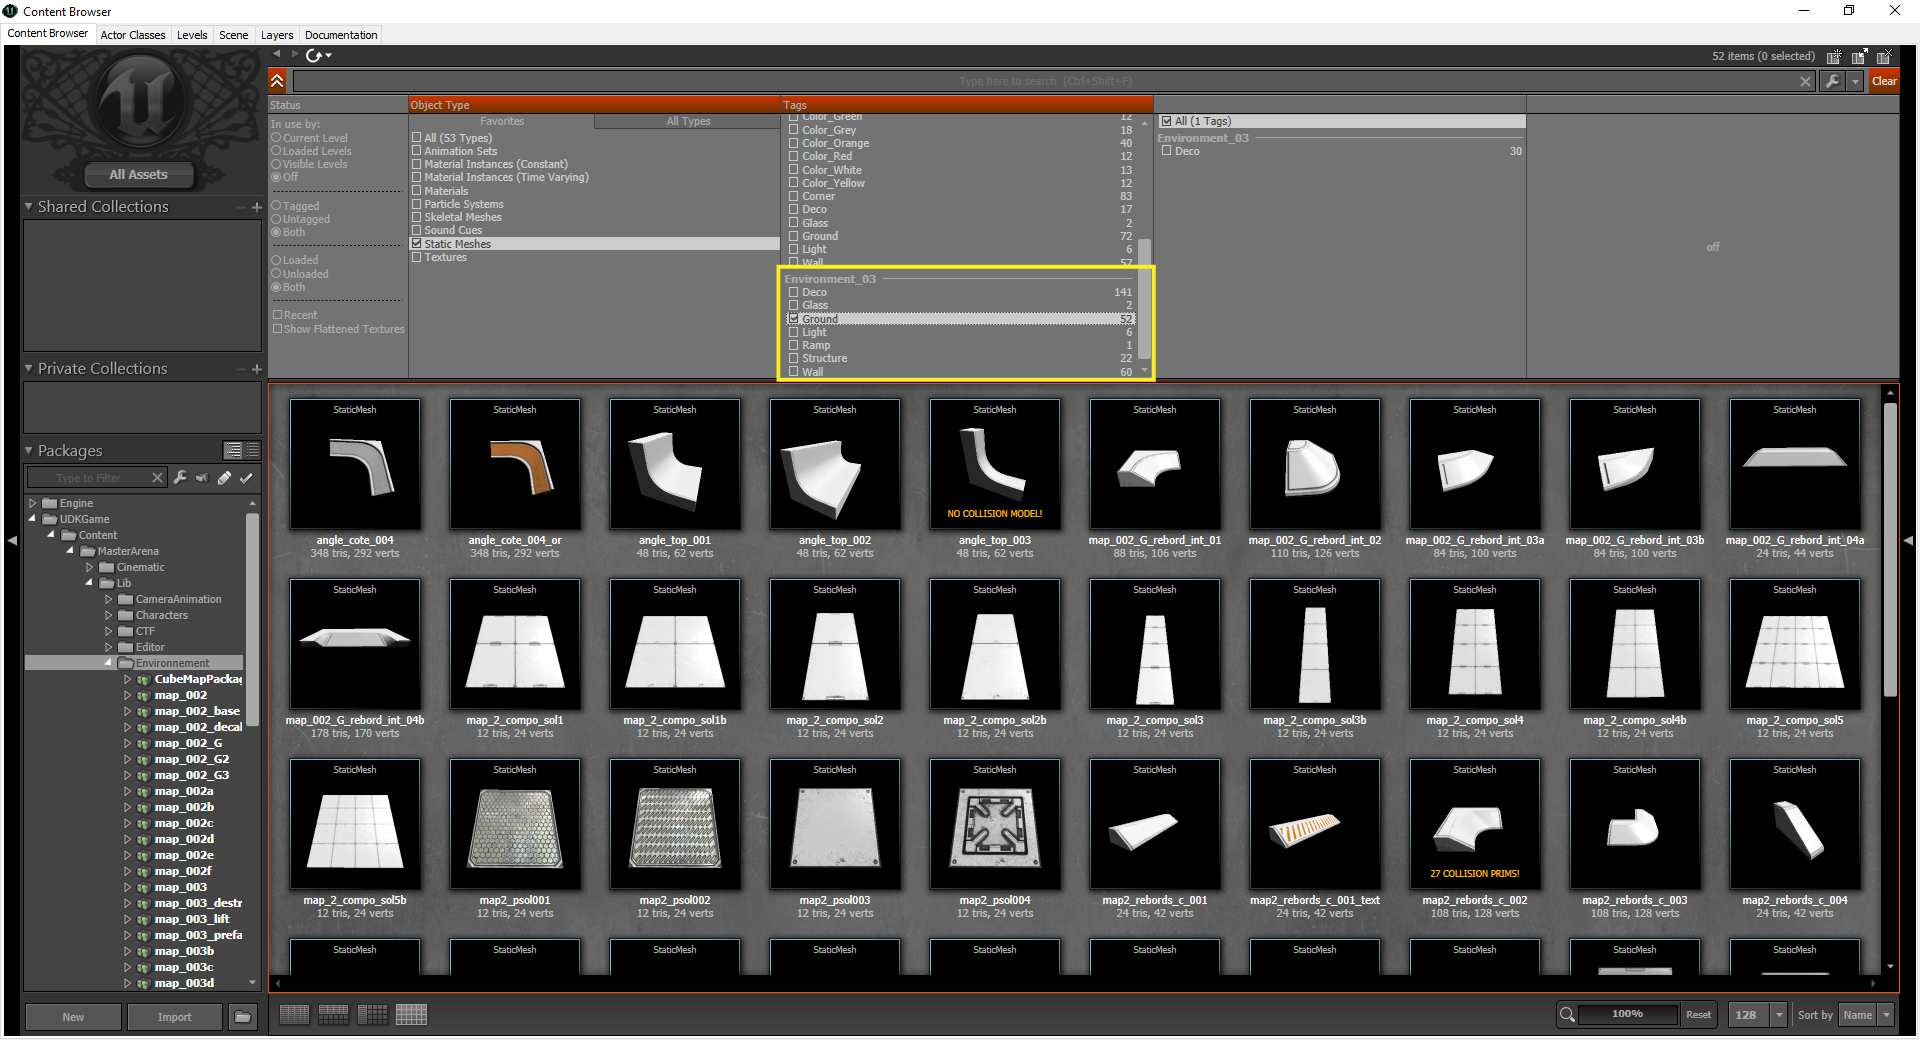1920x1040 pixels.
Task: Collapse the Packages section
Action: tap(29, 451)
